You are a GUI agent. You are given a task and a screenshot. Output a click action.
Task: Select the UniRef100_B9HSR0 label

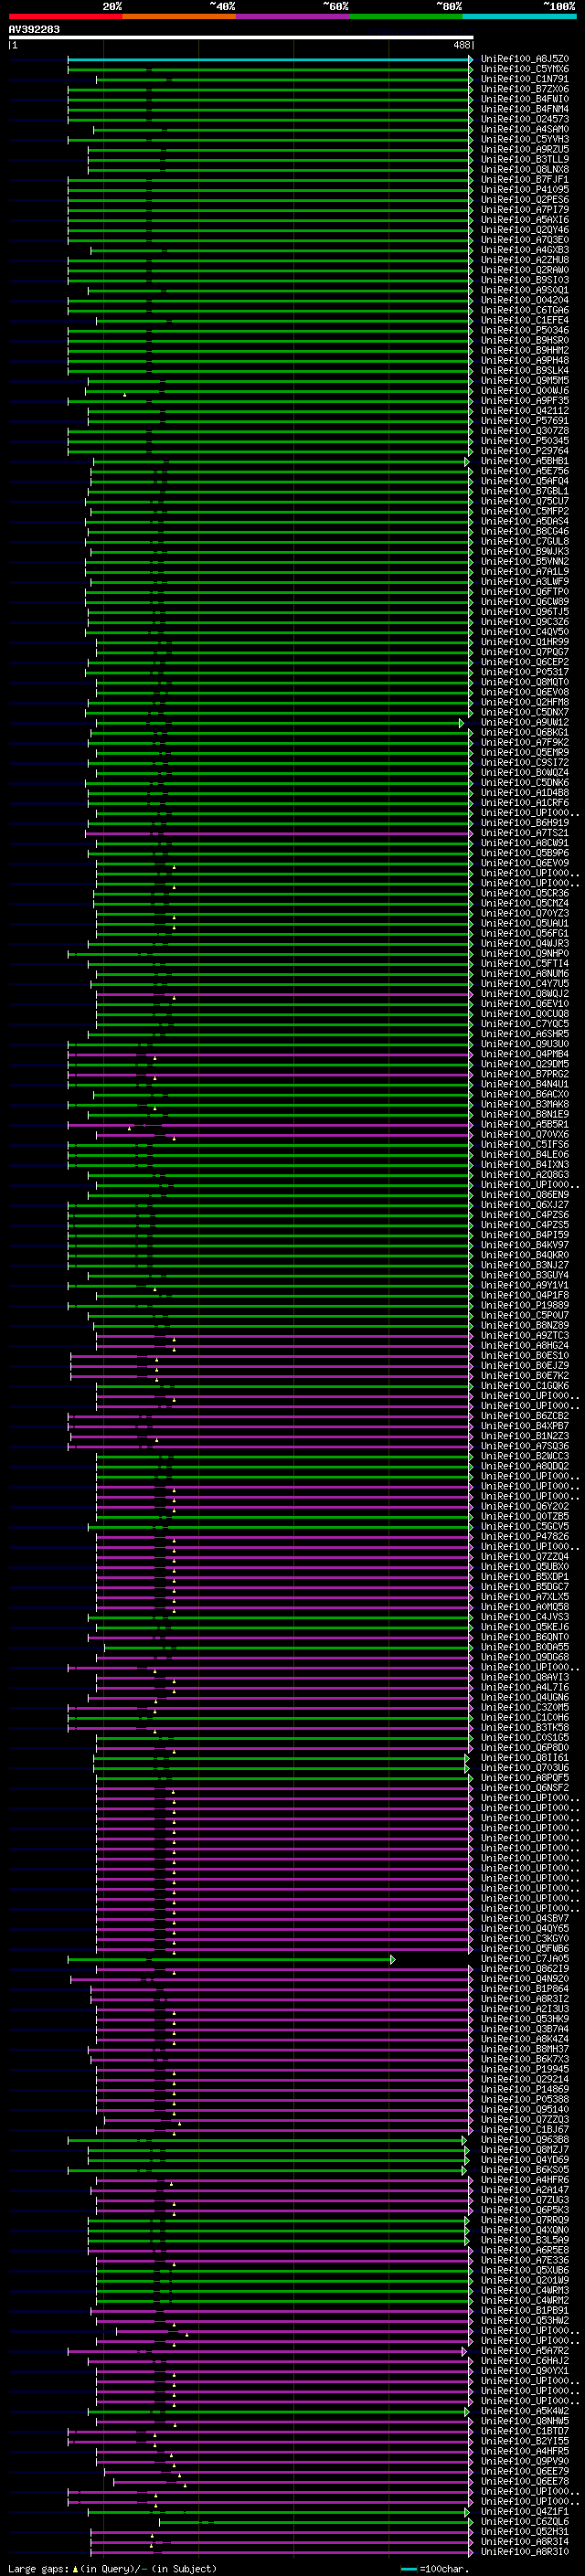(x=524, y=340)
